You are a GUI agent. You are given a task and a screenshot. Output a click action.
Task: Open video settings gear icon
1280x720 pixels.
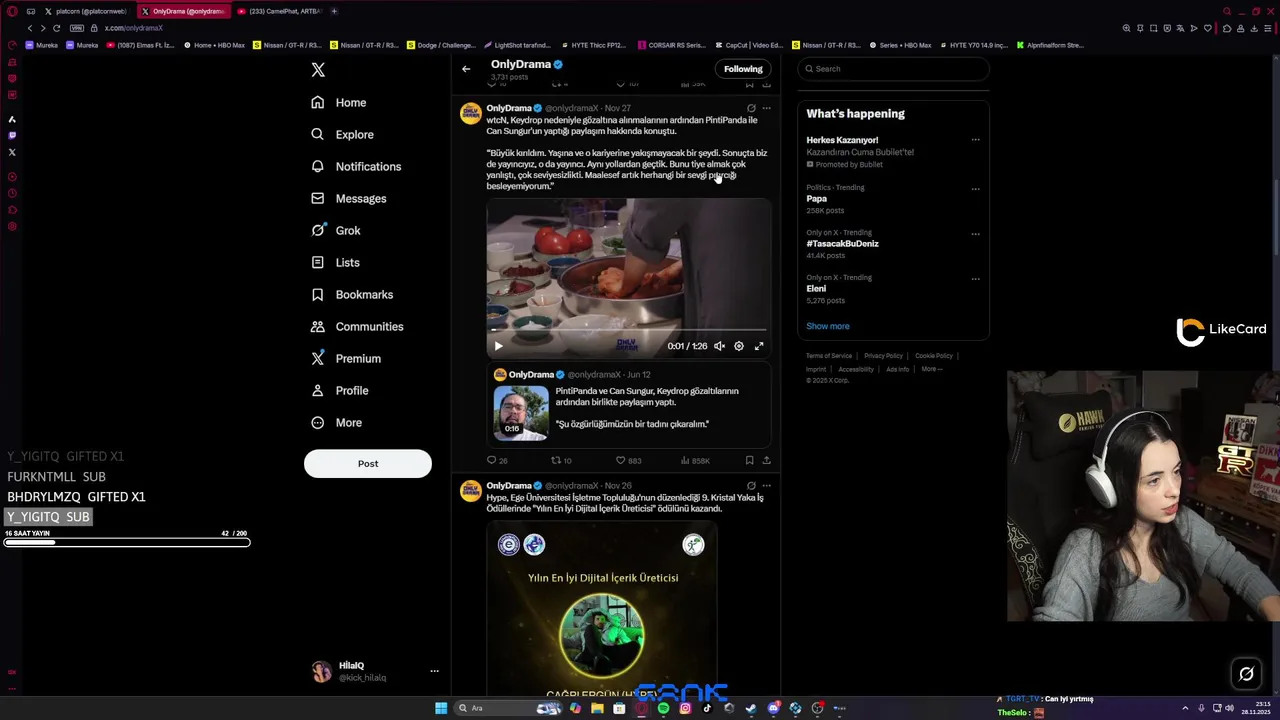[739, 346]
